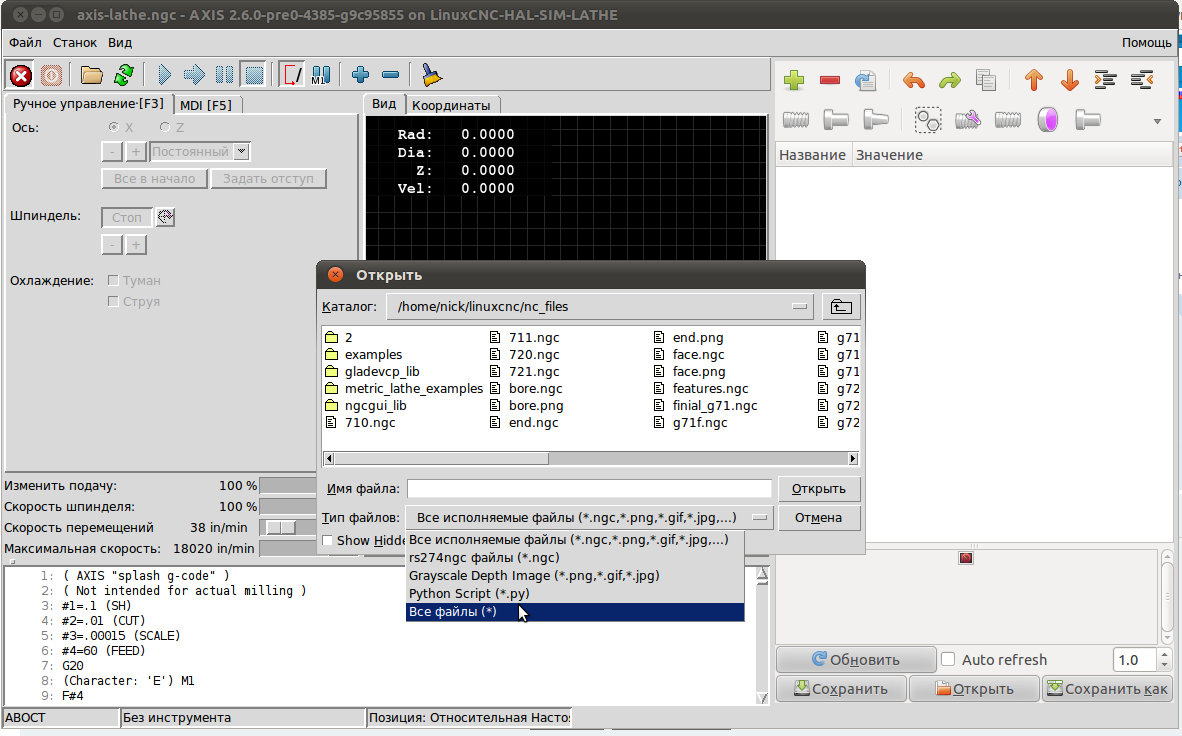
Task: Click the Обновить refresh button
Action: (856, 660)
